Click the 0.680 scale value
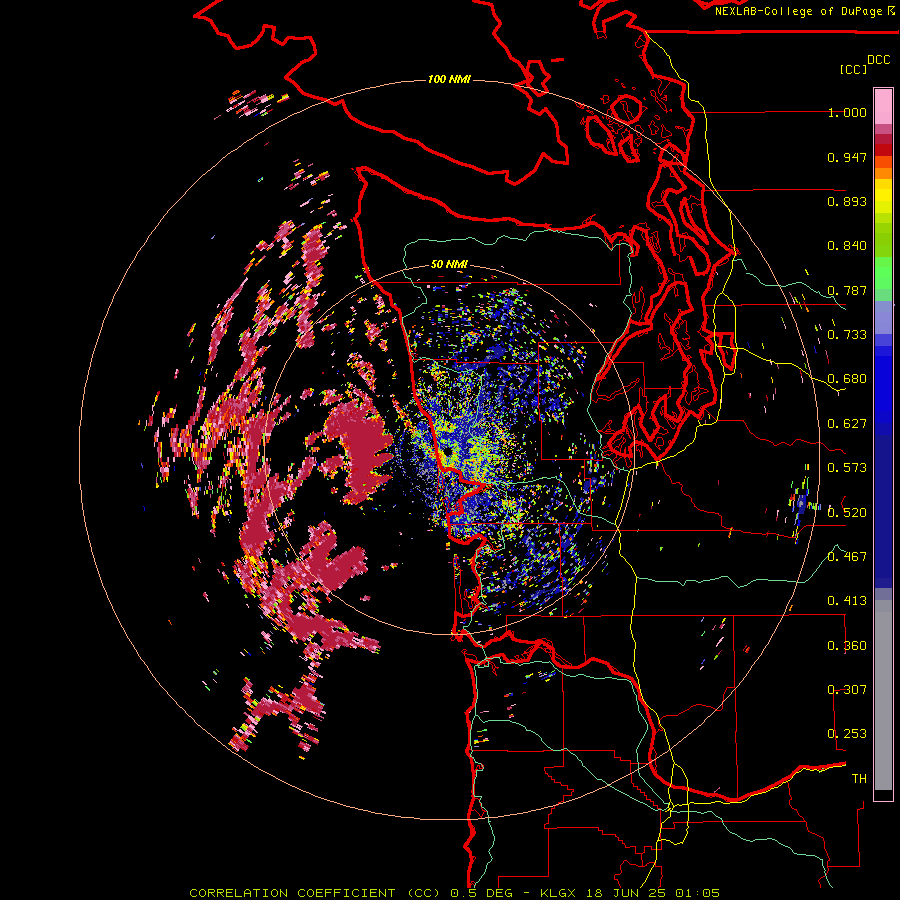This screenshot has height=900, width=900. click(847, 379)
